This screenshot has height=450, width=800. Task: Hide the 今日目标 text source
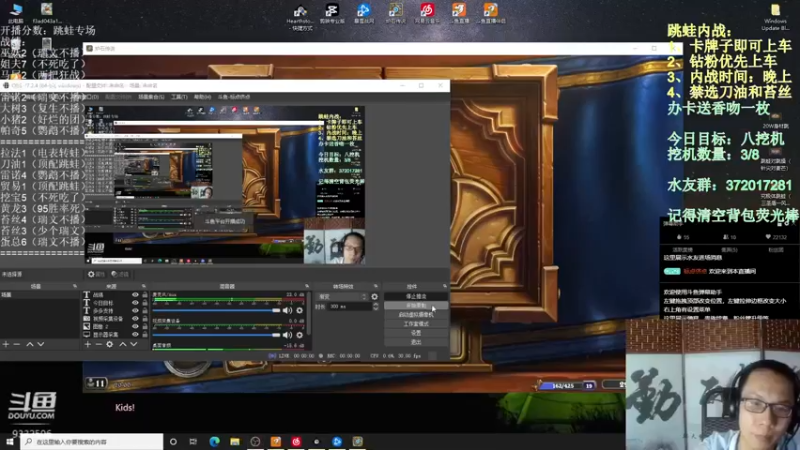click(135, 303)
